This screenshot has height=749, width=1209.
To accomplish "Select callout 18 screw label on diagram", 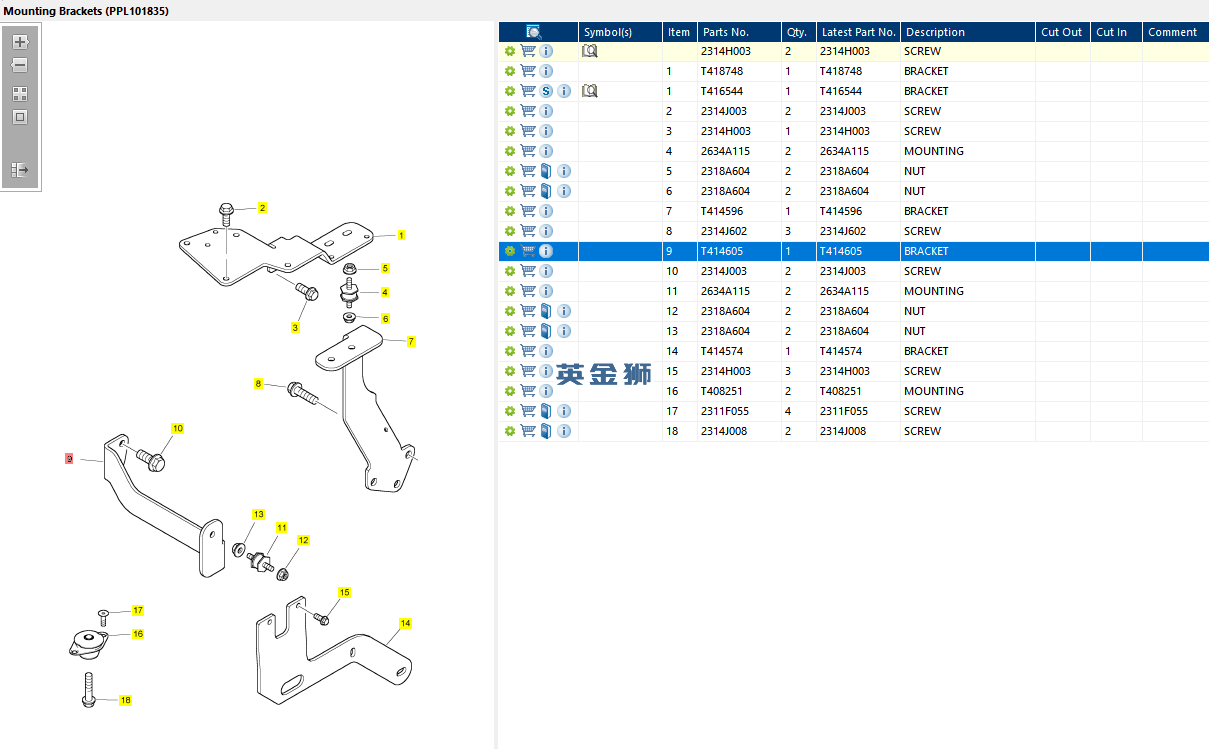I will click(x=125, y=700).
